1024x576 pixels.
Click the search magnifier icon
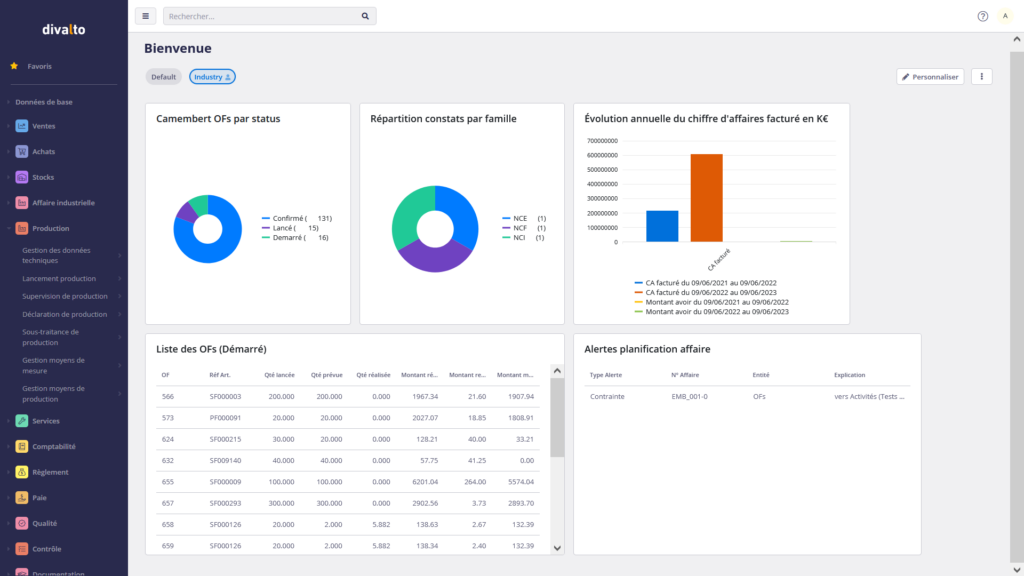[x=366, y=16]
